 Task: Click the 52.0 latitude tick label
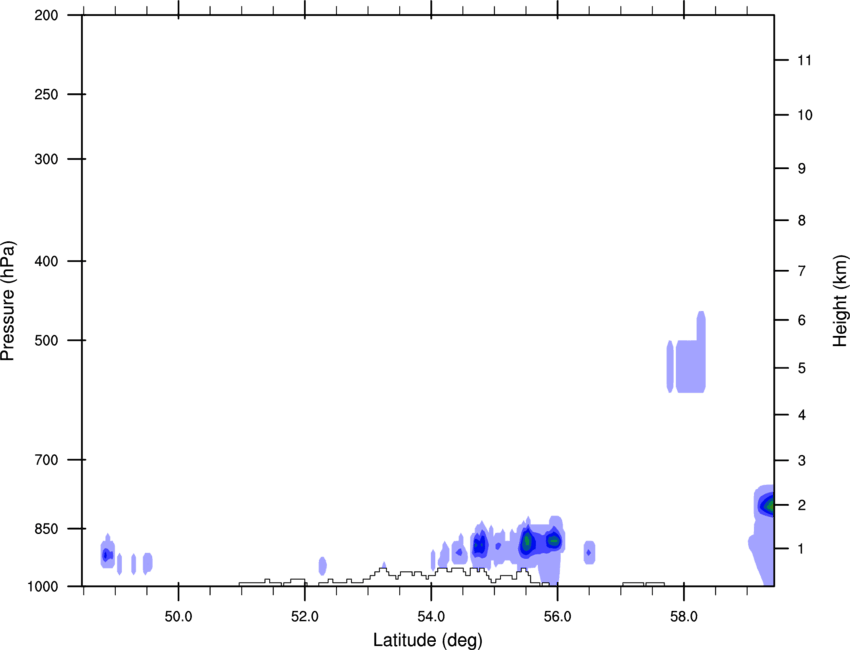(305, 617)
